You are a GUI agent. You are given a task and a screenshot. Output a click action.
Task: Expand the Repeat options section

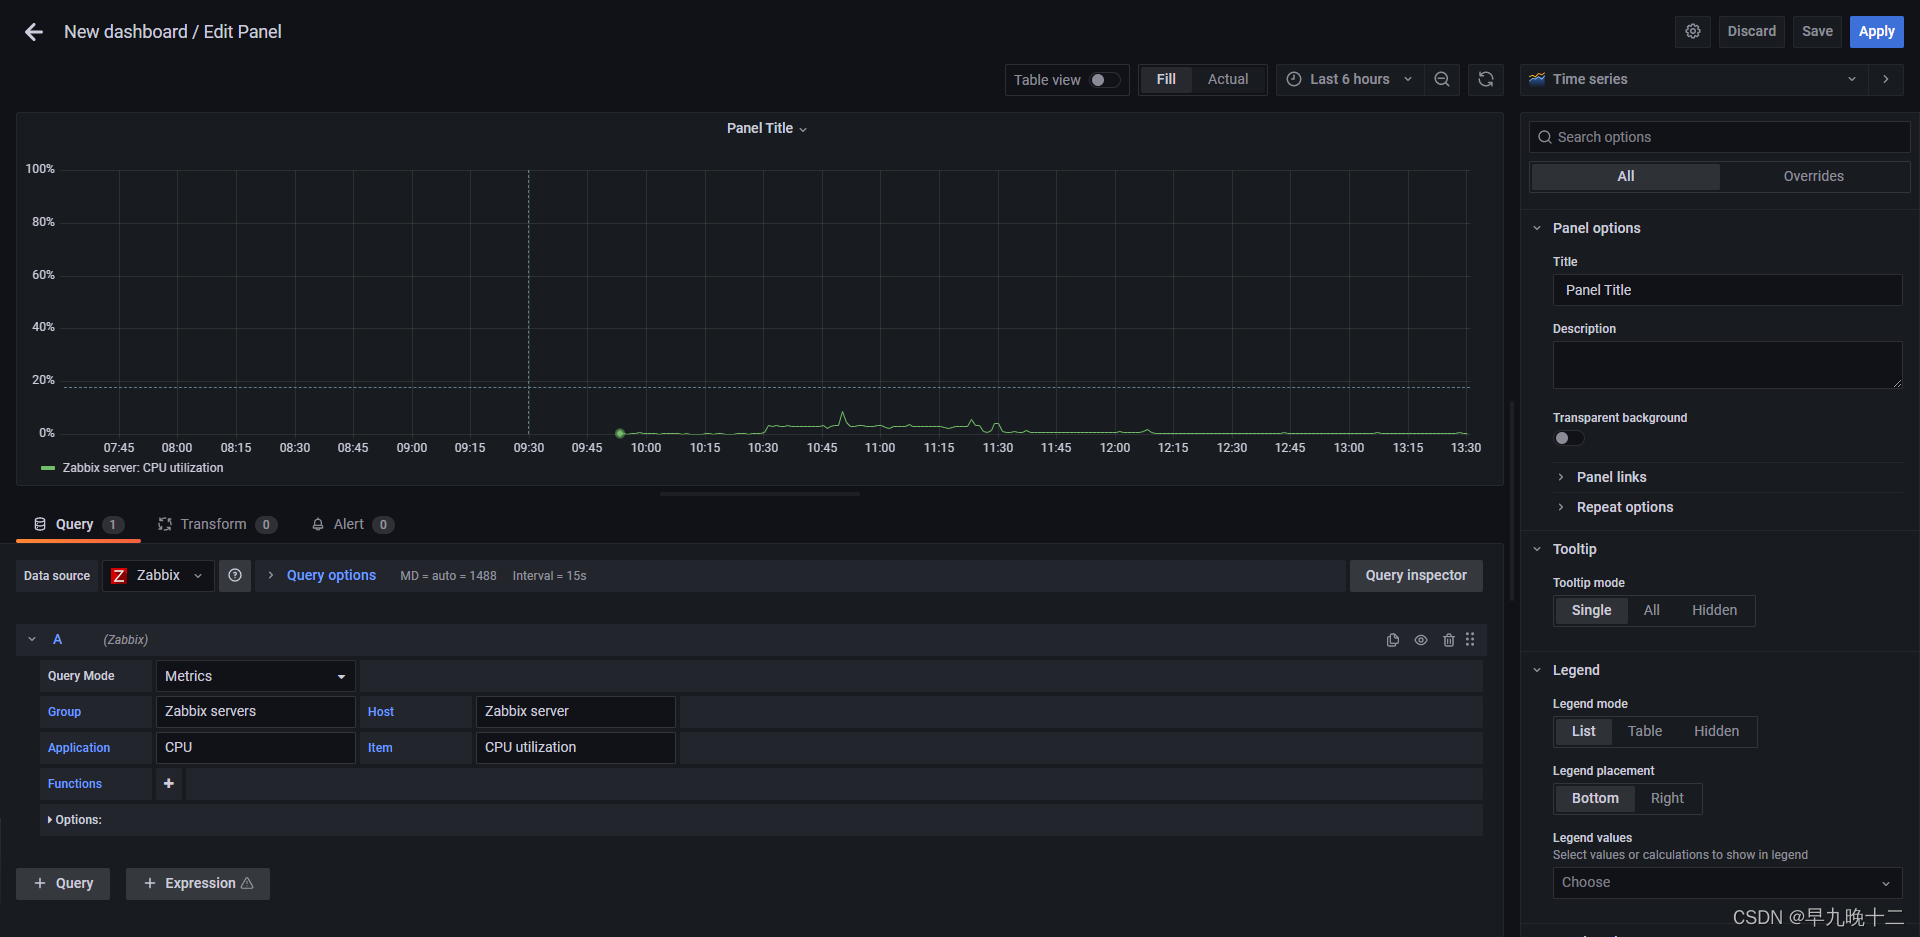tap(1624, 507)
